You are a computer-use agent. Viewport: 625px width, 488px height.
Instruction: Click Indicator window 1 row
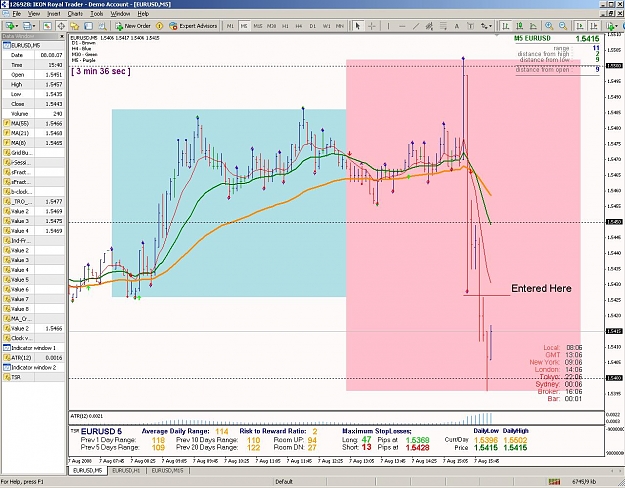pos(33,348)
